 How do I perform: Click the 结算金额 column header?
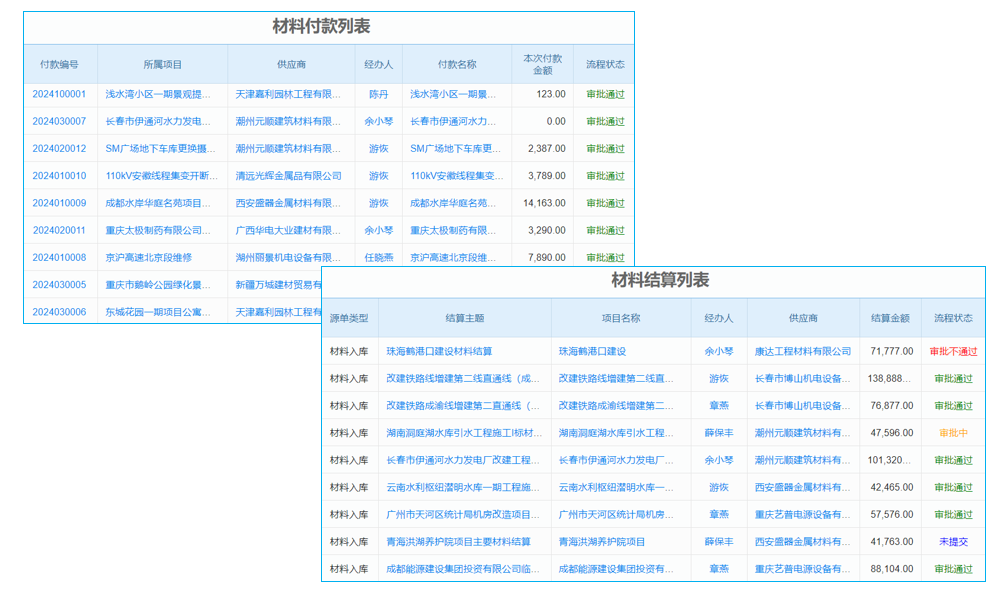tap(891, 318)
